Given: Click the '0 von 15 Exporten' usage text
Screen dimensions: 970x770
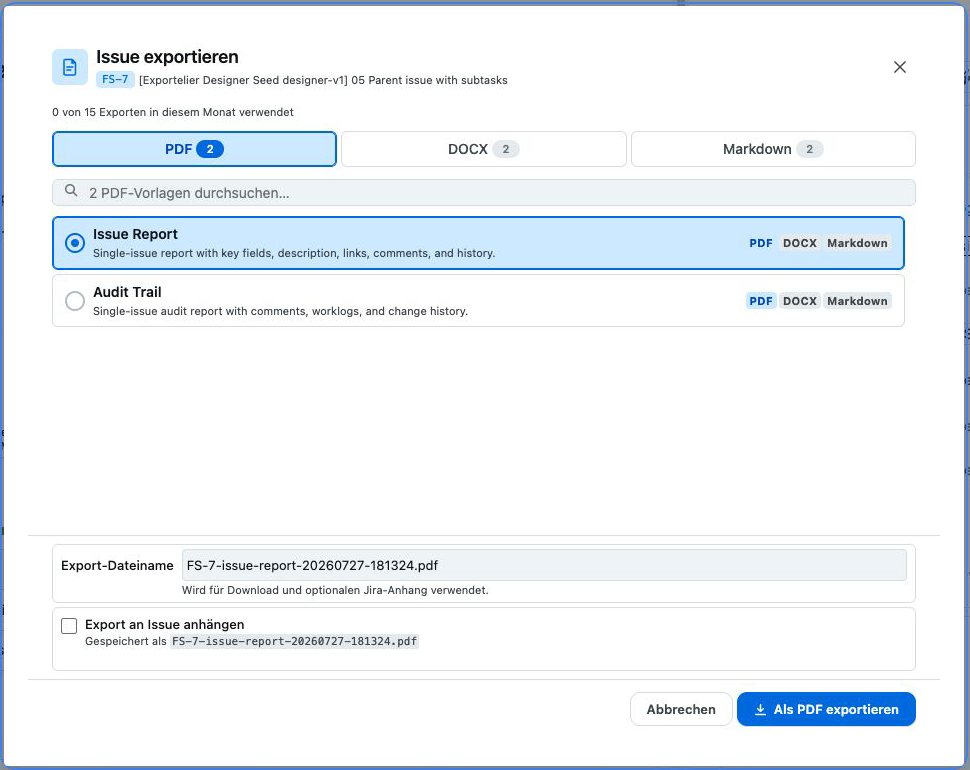Looking at the screenshot, I should coord(173,113).
